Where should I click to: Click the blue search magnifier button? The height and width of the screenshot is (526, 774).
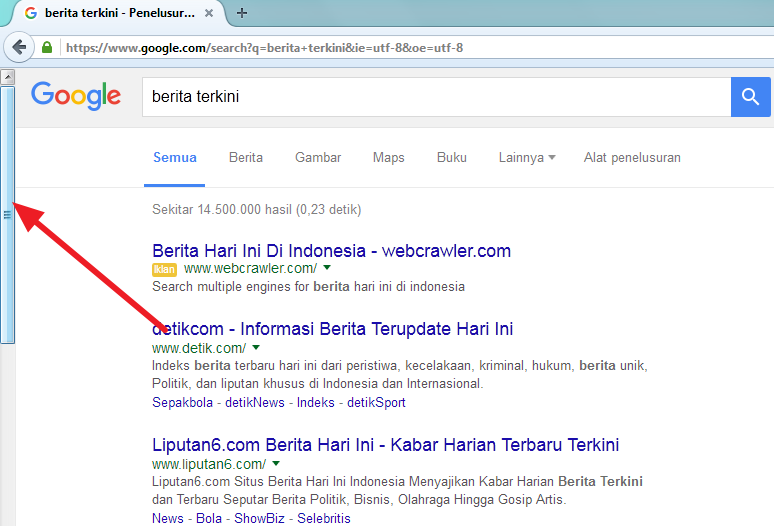point(750,97)
